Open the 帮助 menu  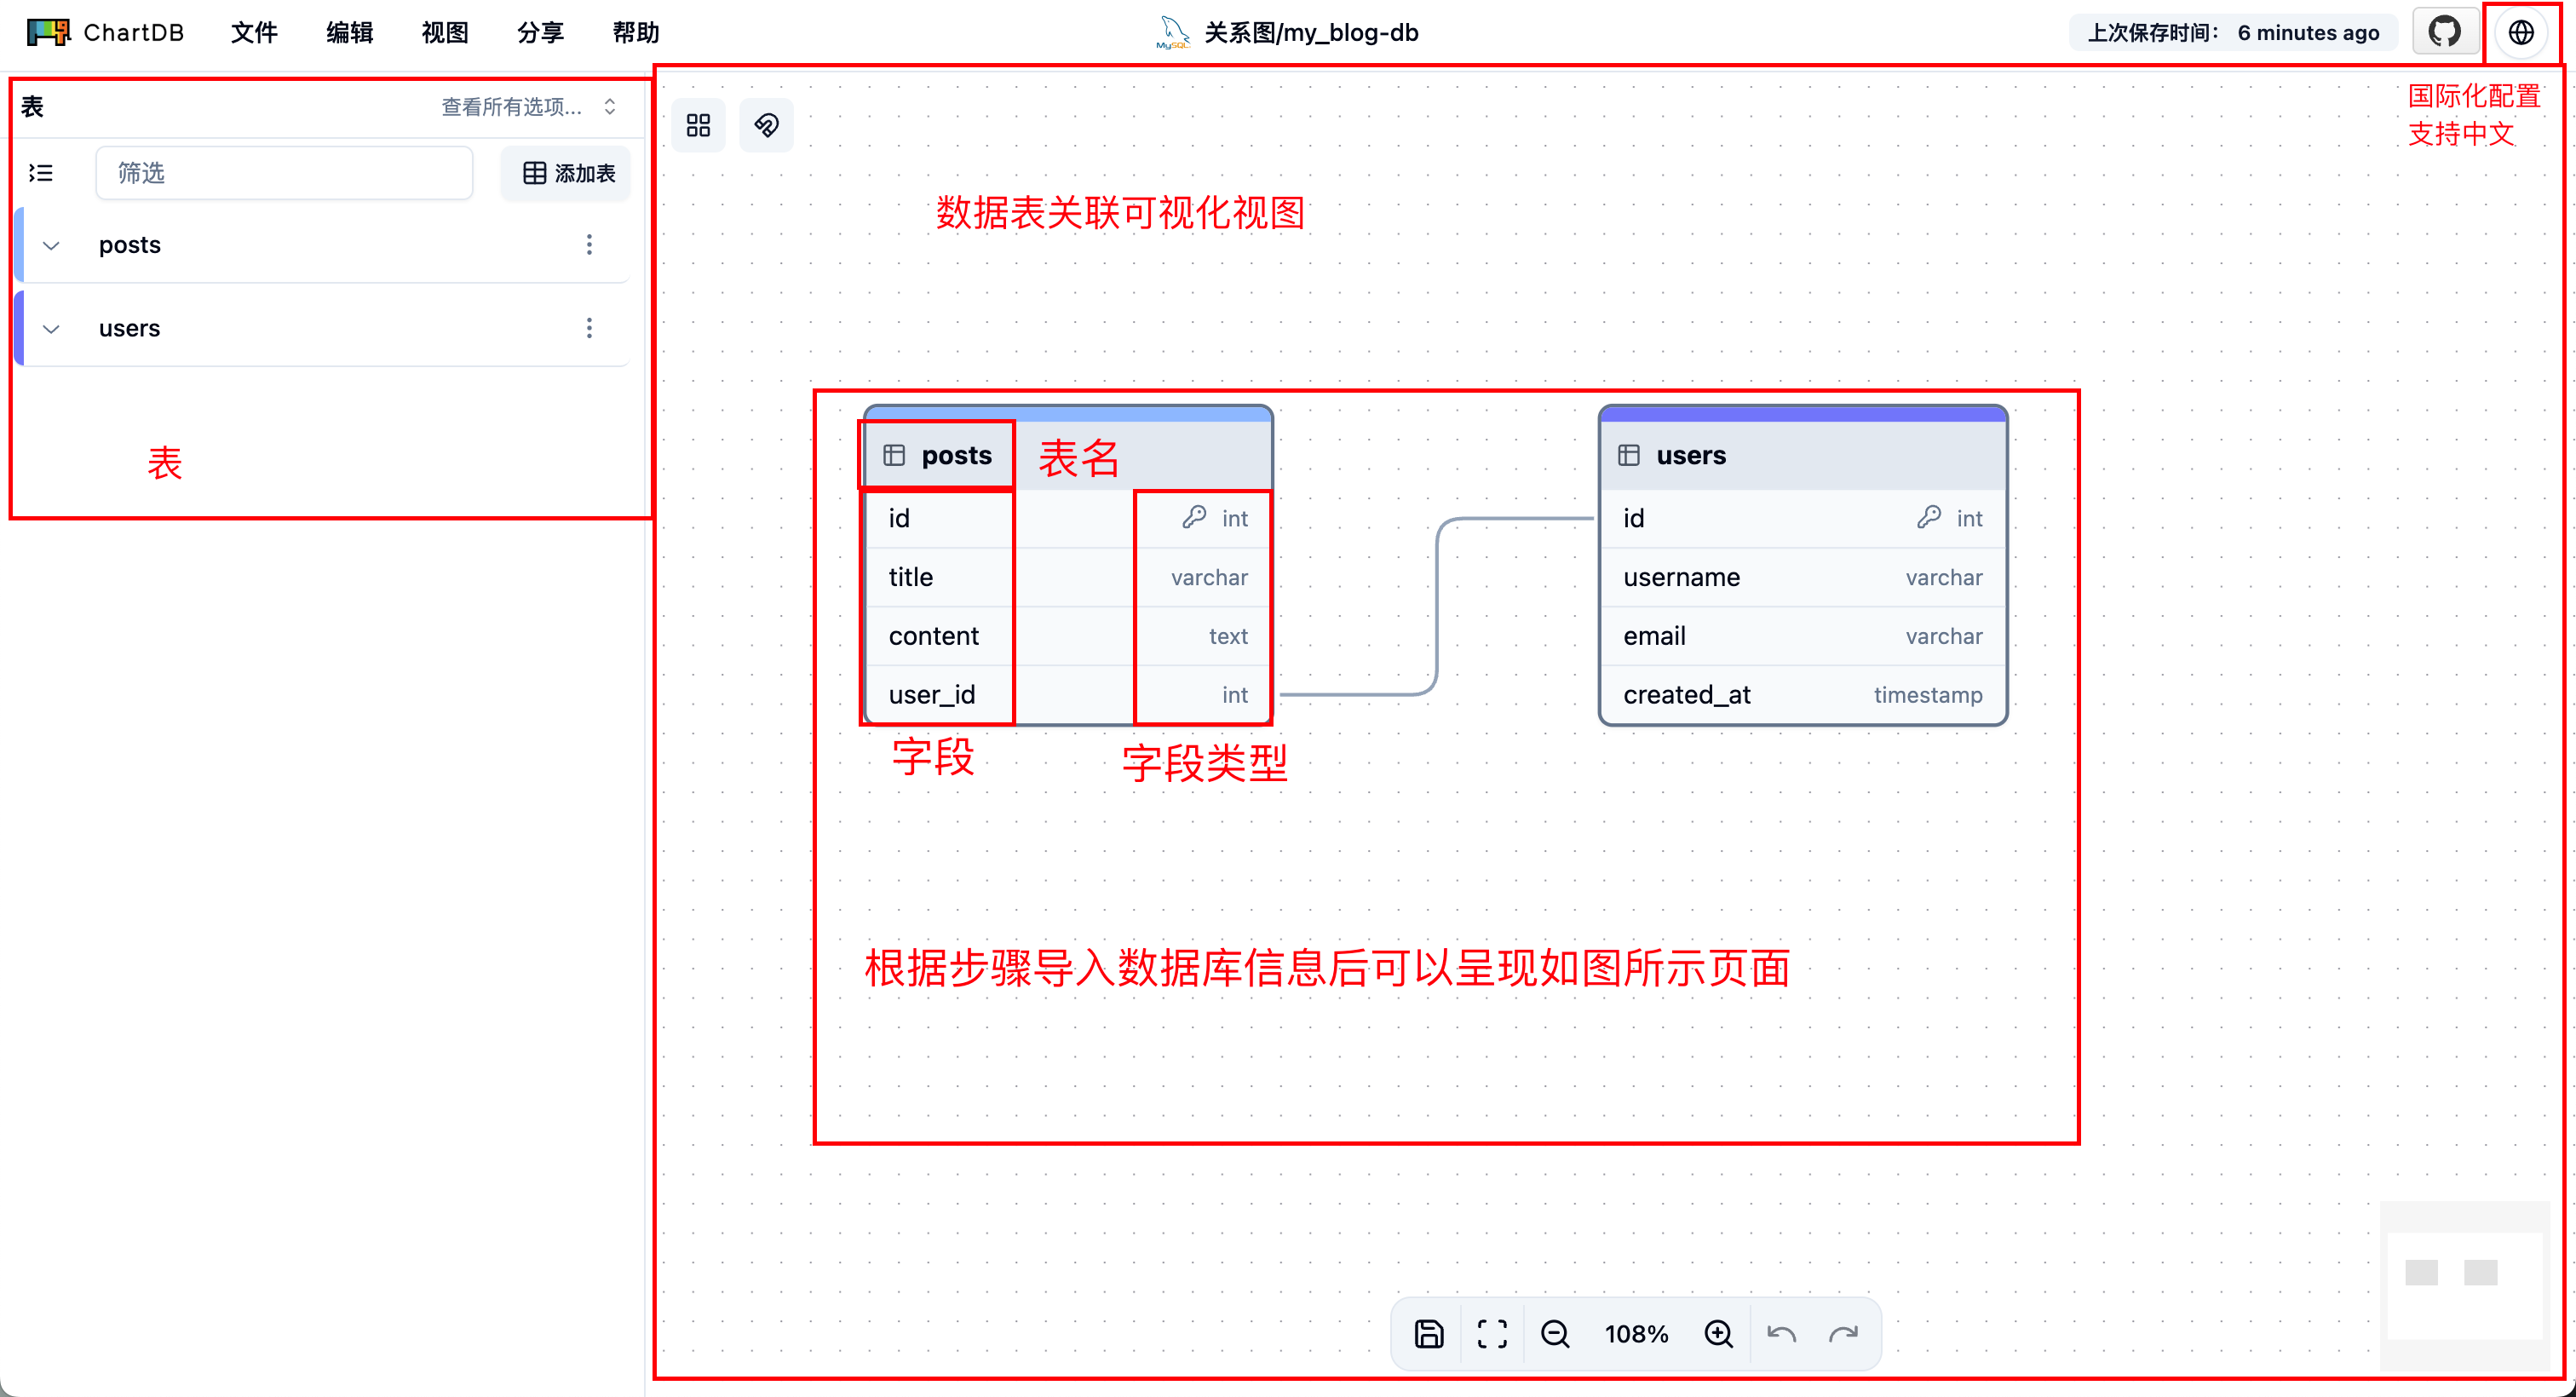tap(636, 32)
